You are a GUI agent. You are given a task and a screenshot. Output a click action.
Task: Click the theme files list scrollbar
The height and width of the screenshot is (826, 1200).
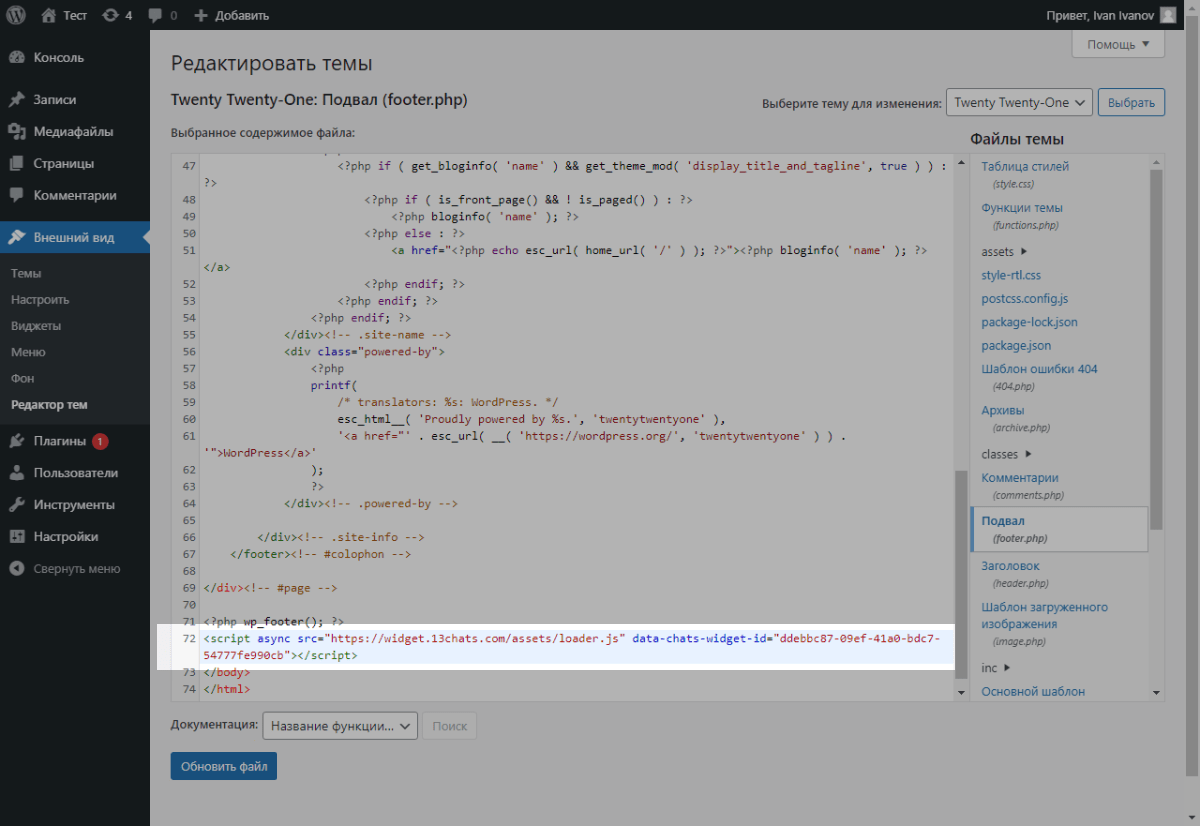1156,350
